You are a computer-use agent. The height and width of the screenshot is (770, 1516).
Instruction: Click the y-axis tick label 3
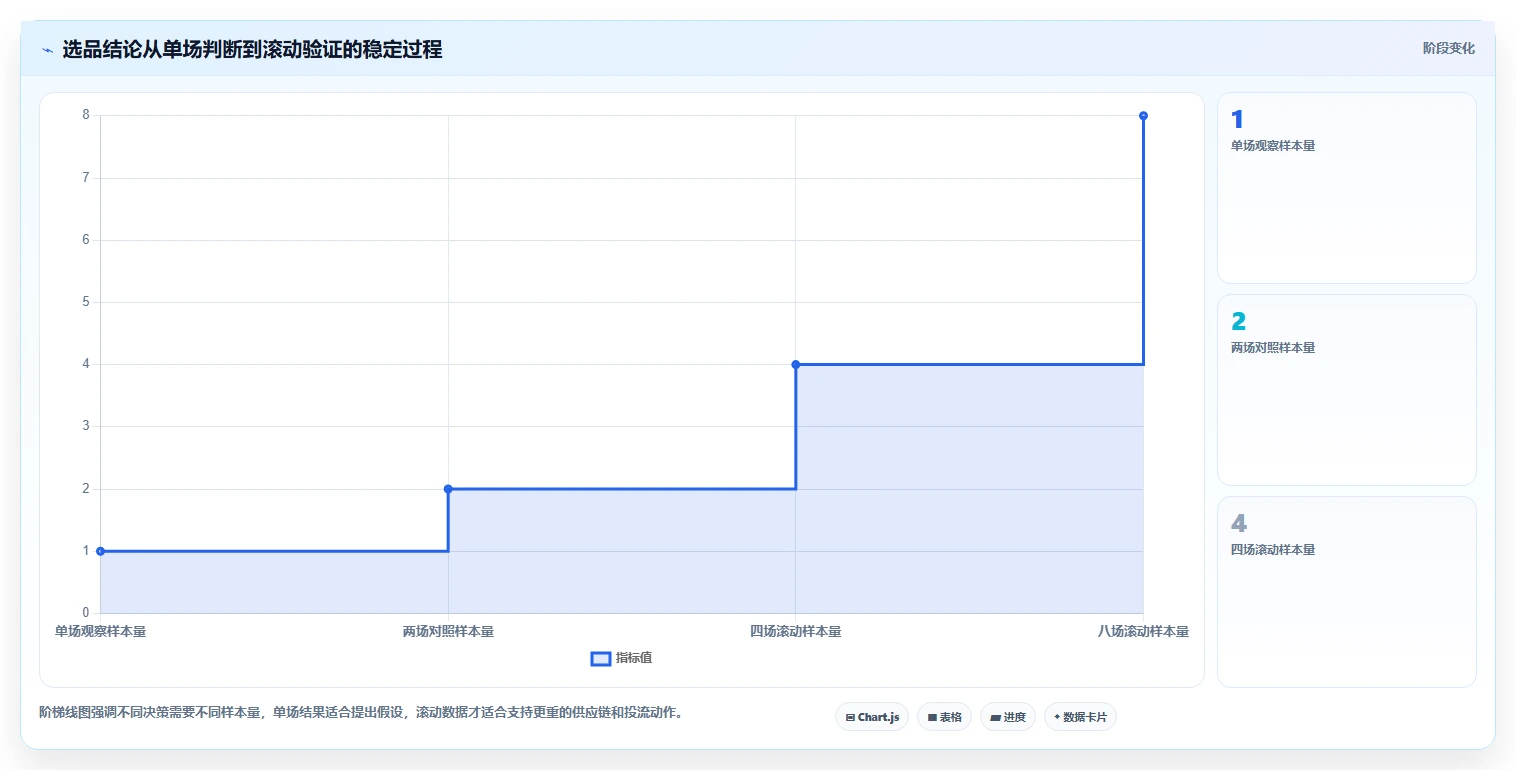click(x=86, y=426)
